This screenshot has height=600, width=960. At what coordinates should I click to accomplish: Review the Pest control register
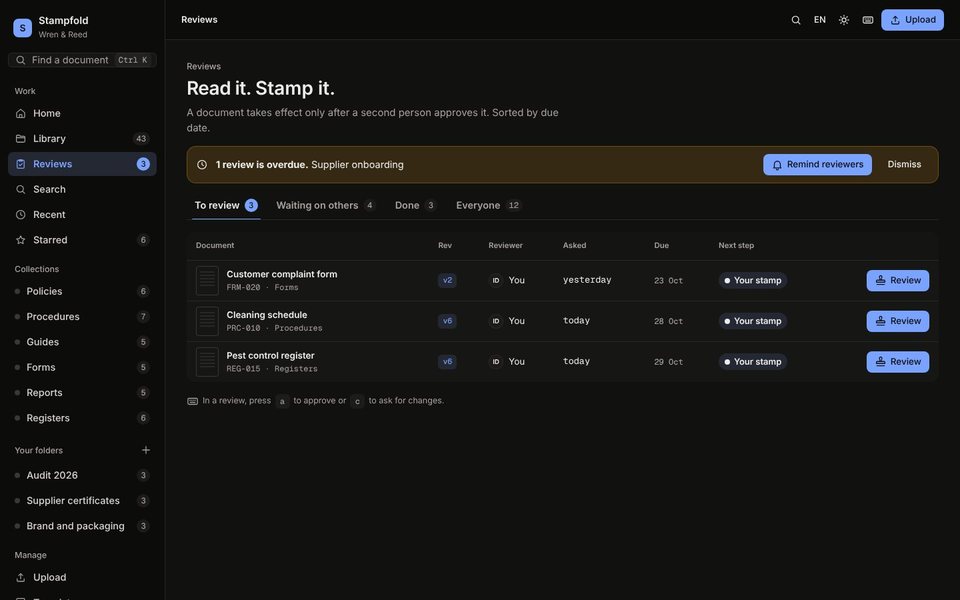click(x=898, y=362)
